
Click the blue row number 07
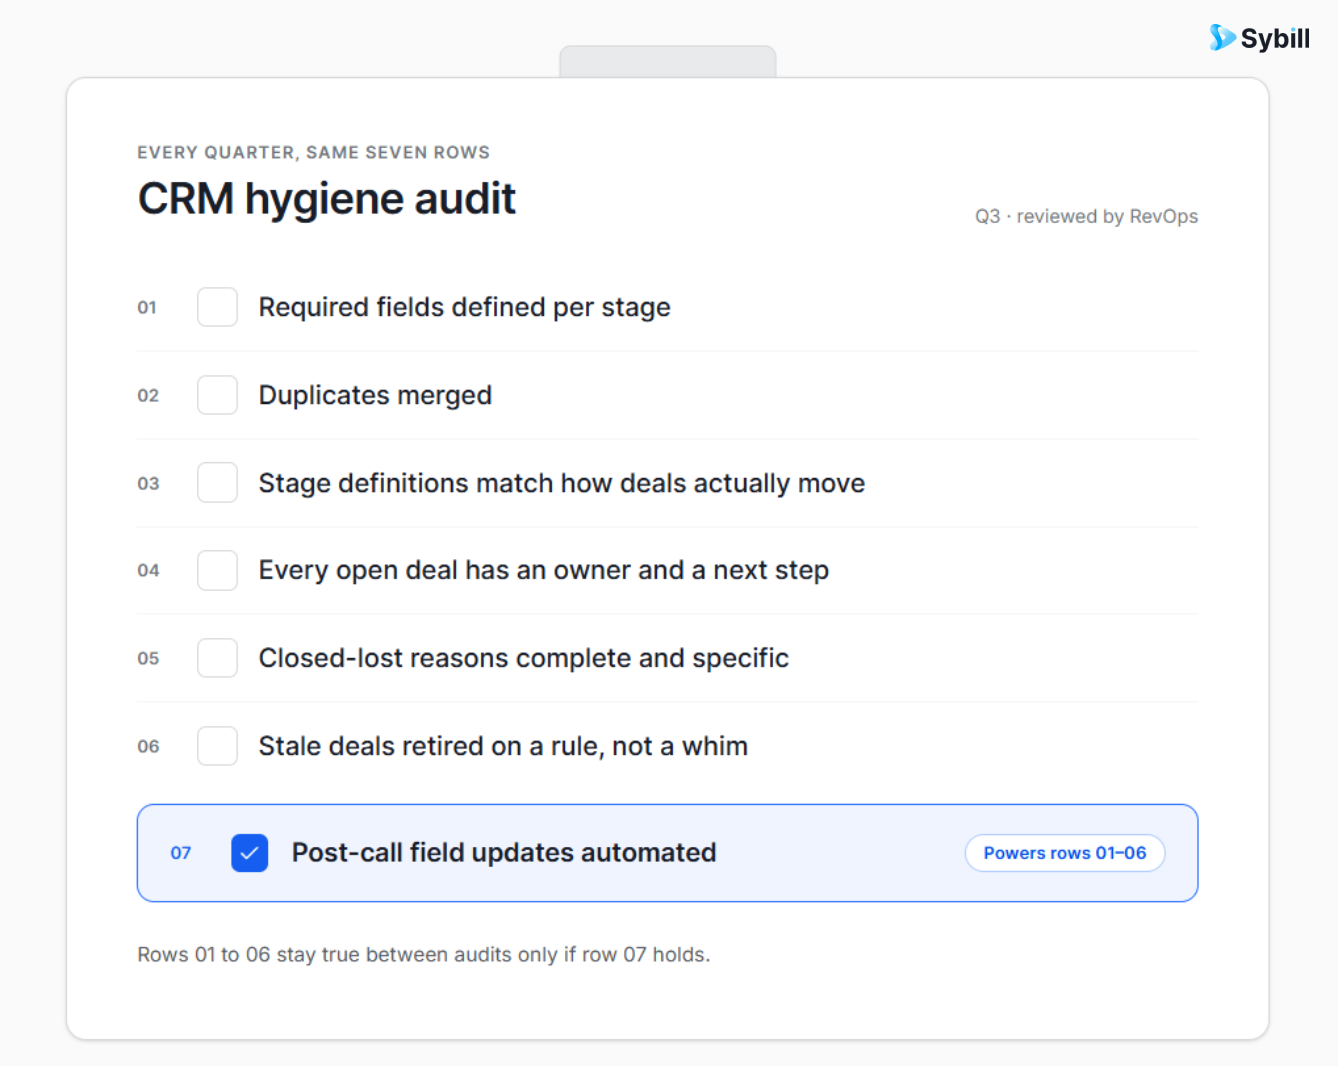181,853
